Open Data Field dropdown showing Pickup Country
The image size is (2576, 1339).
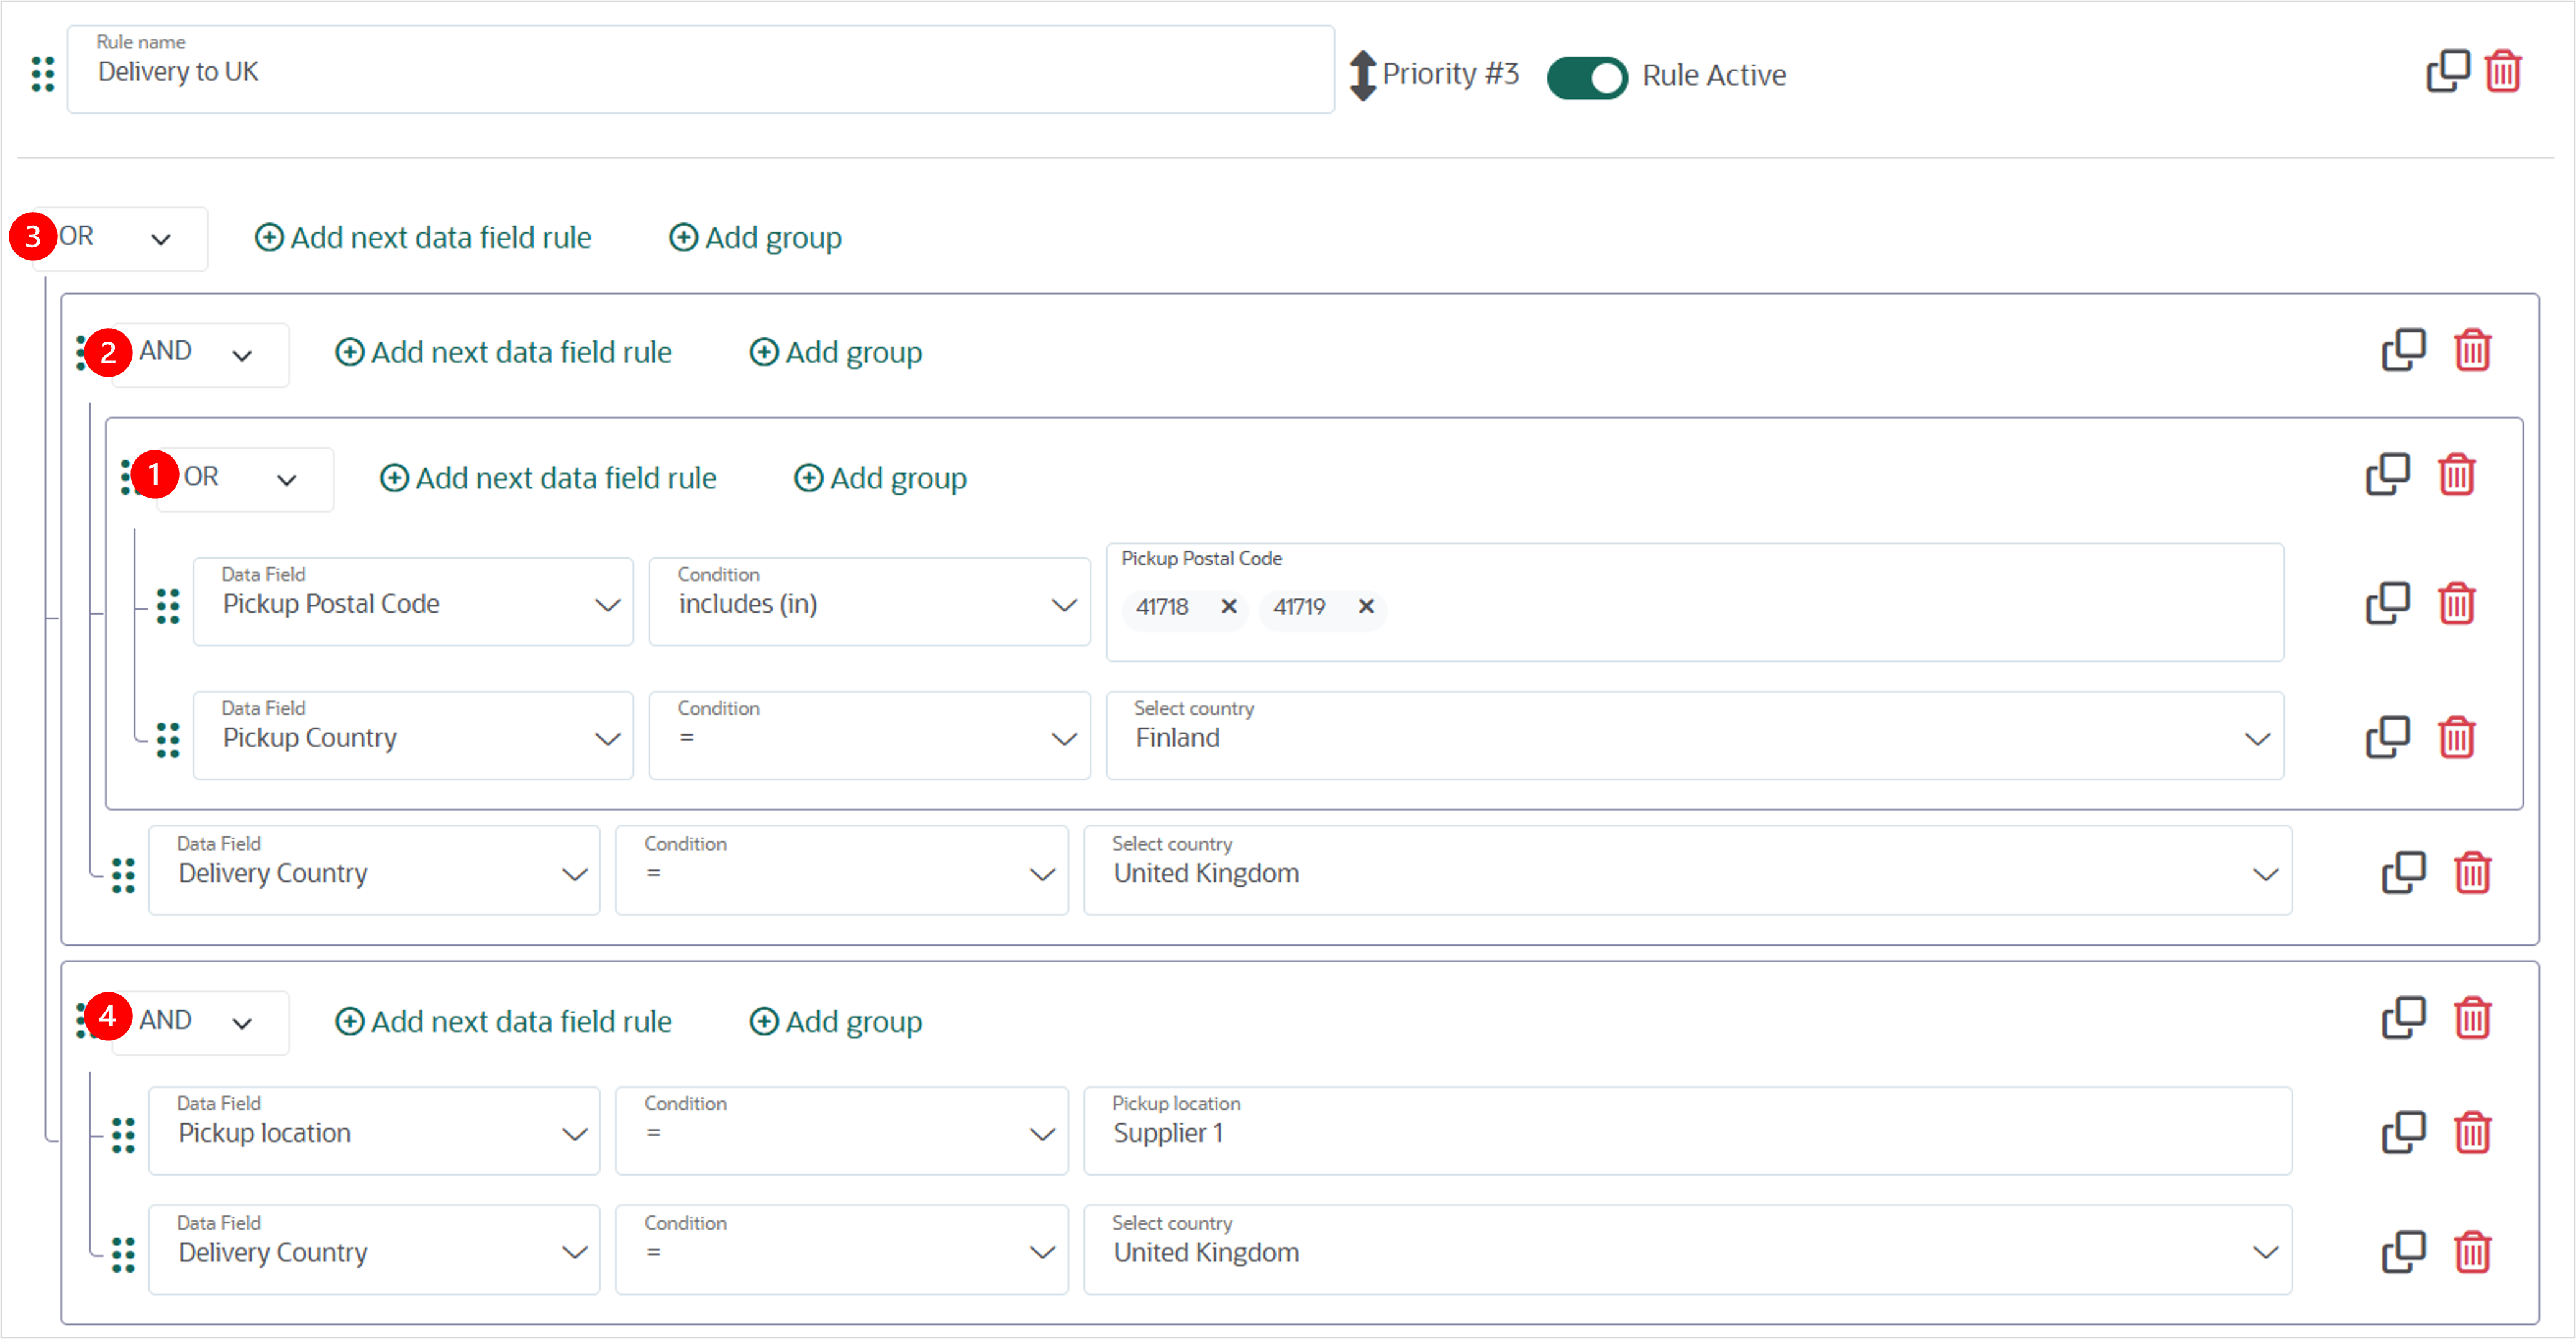click(413, 736)
